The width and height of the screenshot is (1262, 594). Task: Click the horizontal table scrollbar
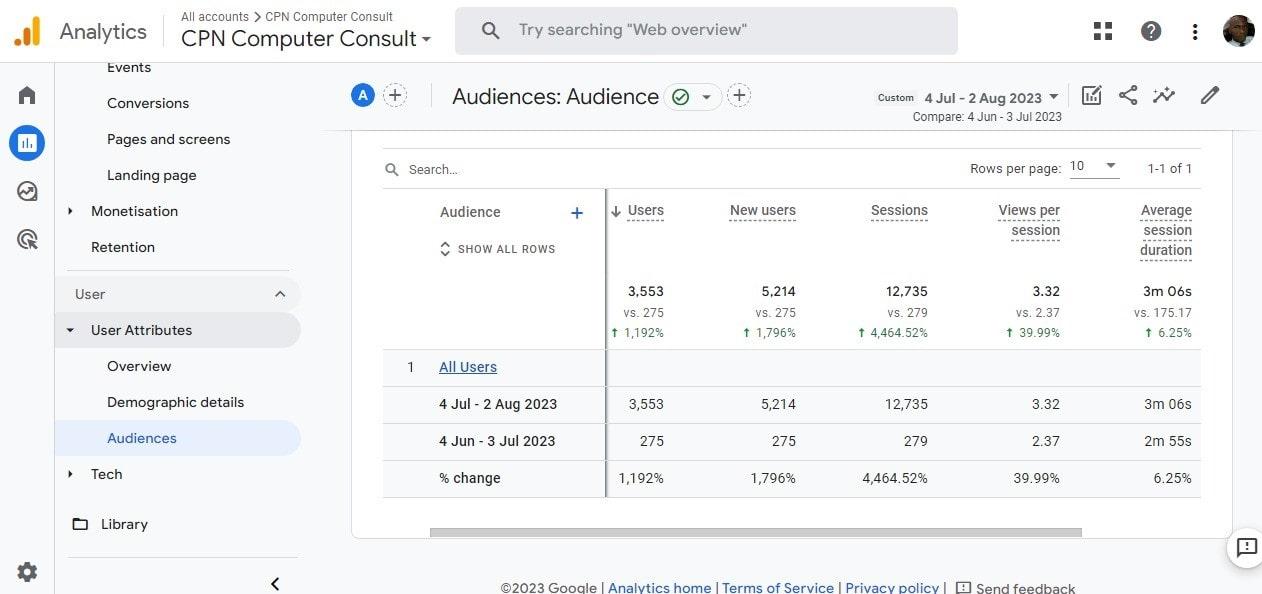[x=755, y=532]
